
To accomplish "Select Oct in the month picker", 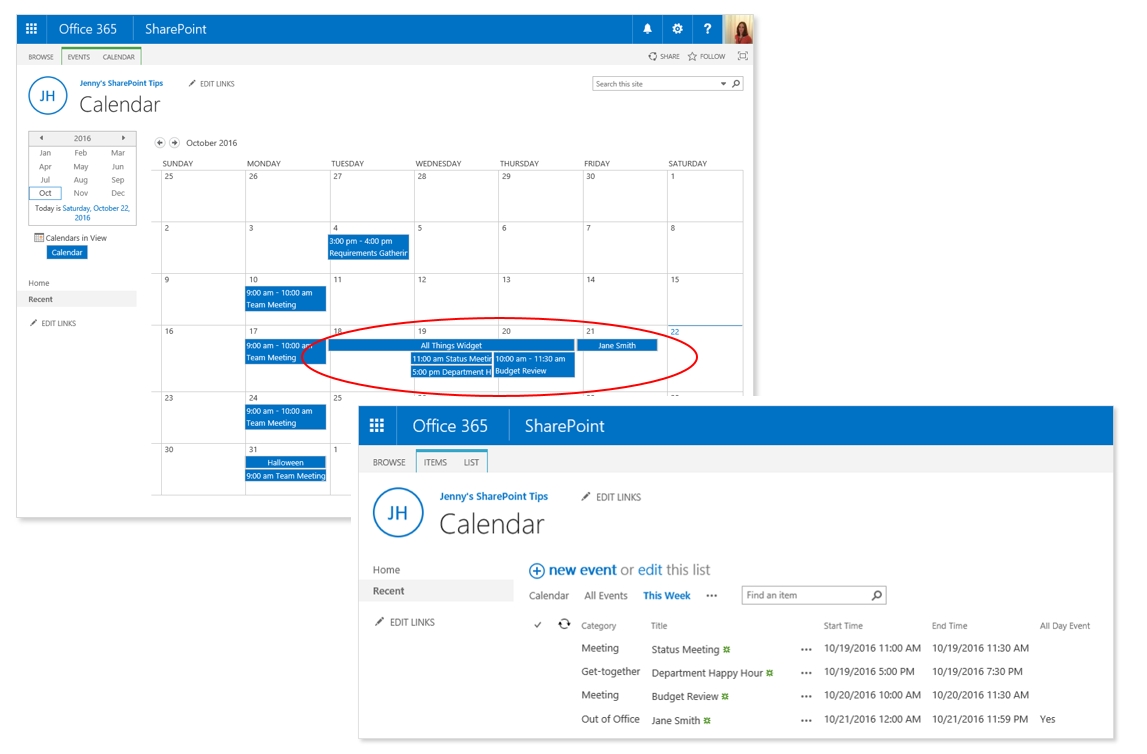I will [45, 193].
